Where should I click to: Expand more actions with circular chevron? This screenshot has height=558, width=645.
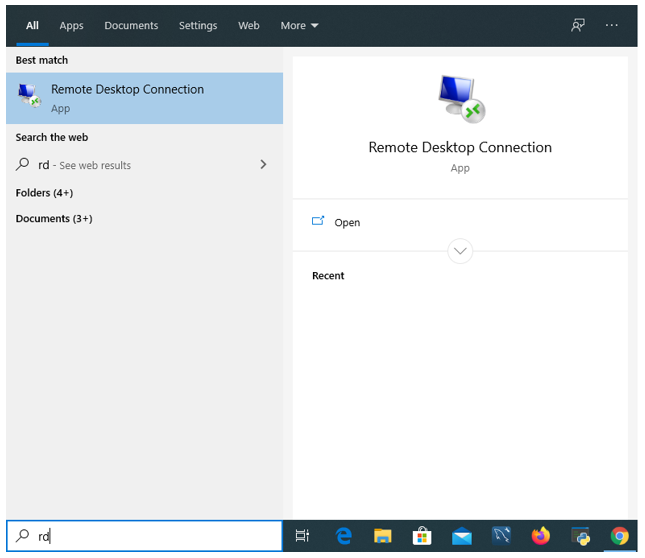point(460,251)
